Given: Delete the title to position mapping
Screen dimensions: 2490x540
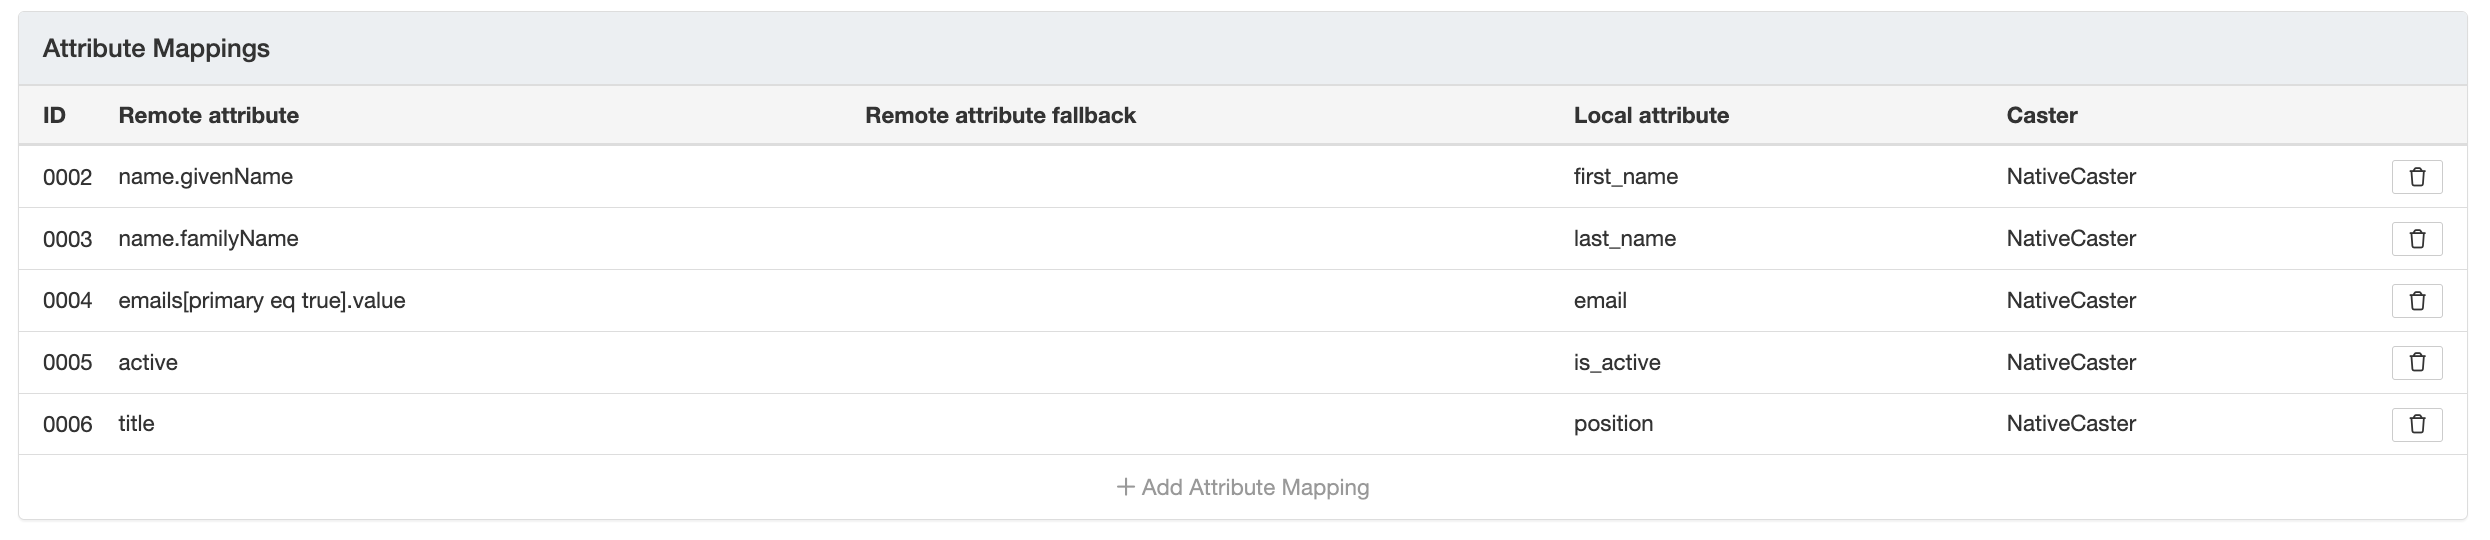Looking at the screenshot, I should (2416, 424).
